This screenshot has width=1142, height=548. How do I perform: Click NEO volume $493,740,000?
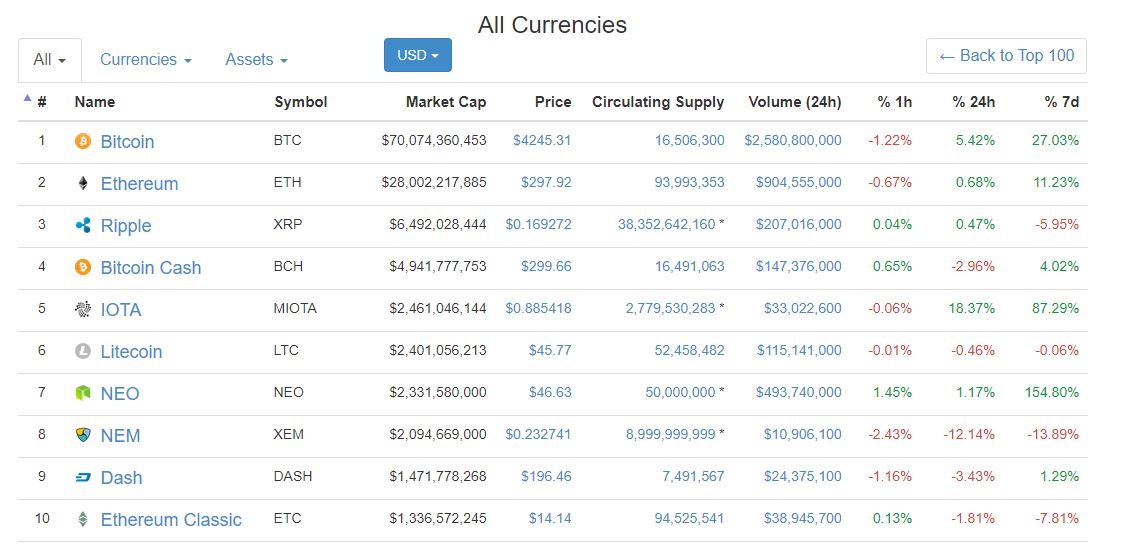pyautogui.click(x=798, y=393)
